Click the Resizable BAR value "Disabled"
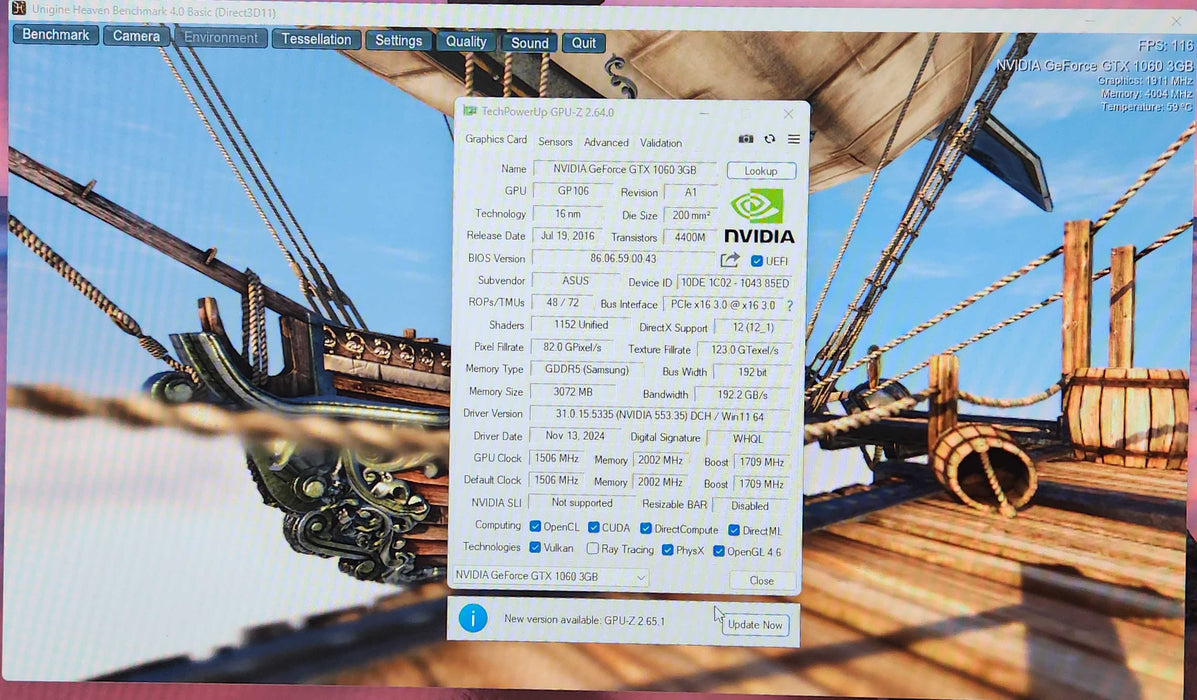 [x=750, y=505]
